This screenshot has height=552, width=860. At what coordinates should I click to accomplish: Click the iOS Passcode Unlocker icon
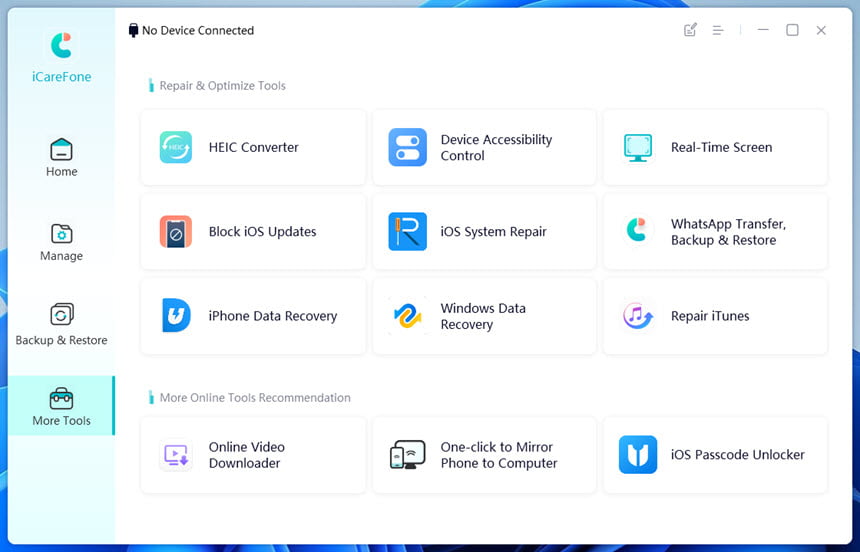(x=638, y=455)
